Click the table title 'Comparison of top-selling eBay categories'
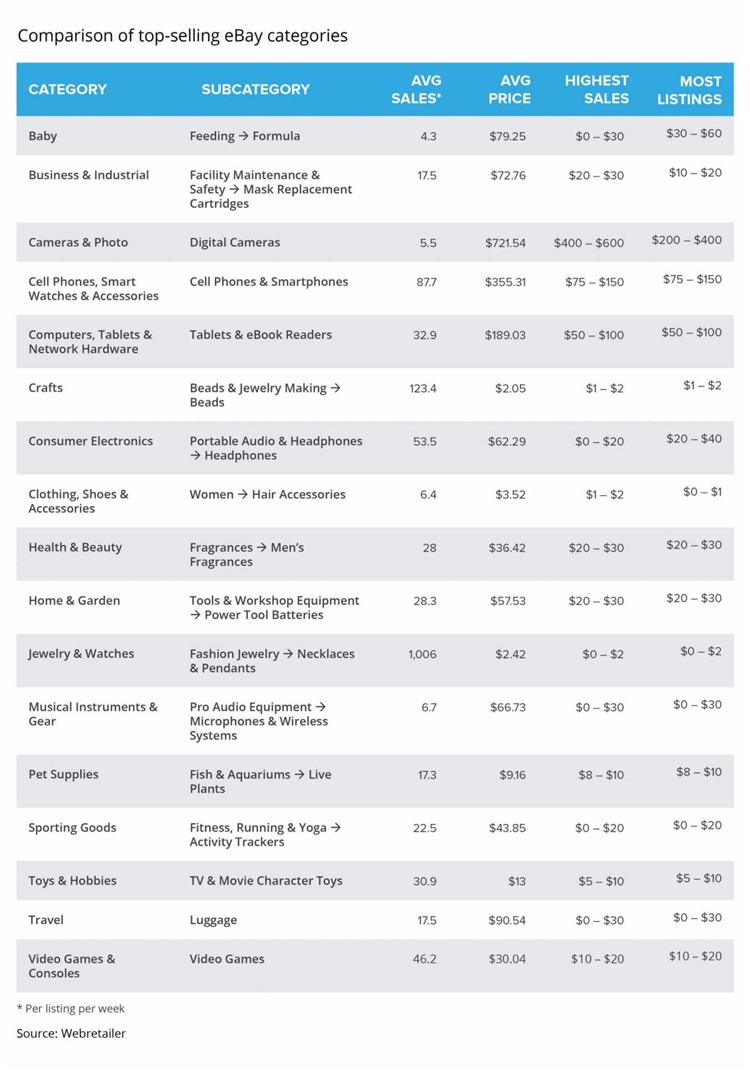The height and width of the screenshot is (1071, 750). (x=183, y=36)
